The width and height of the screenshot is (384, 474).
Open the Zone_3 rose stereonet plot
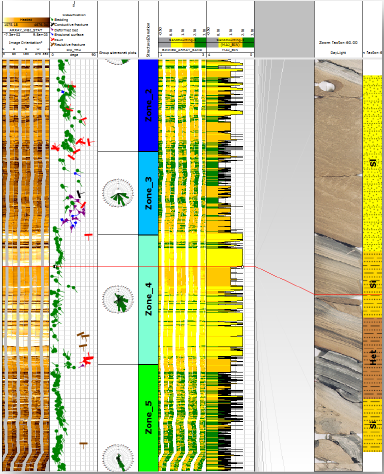click(118, 193)
